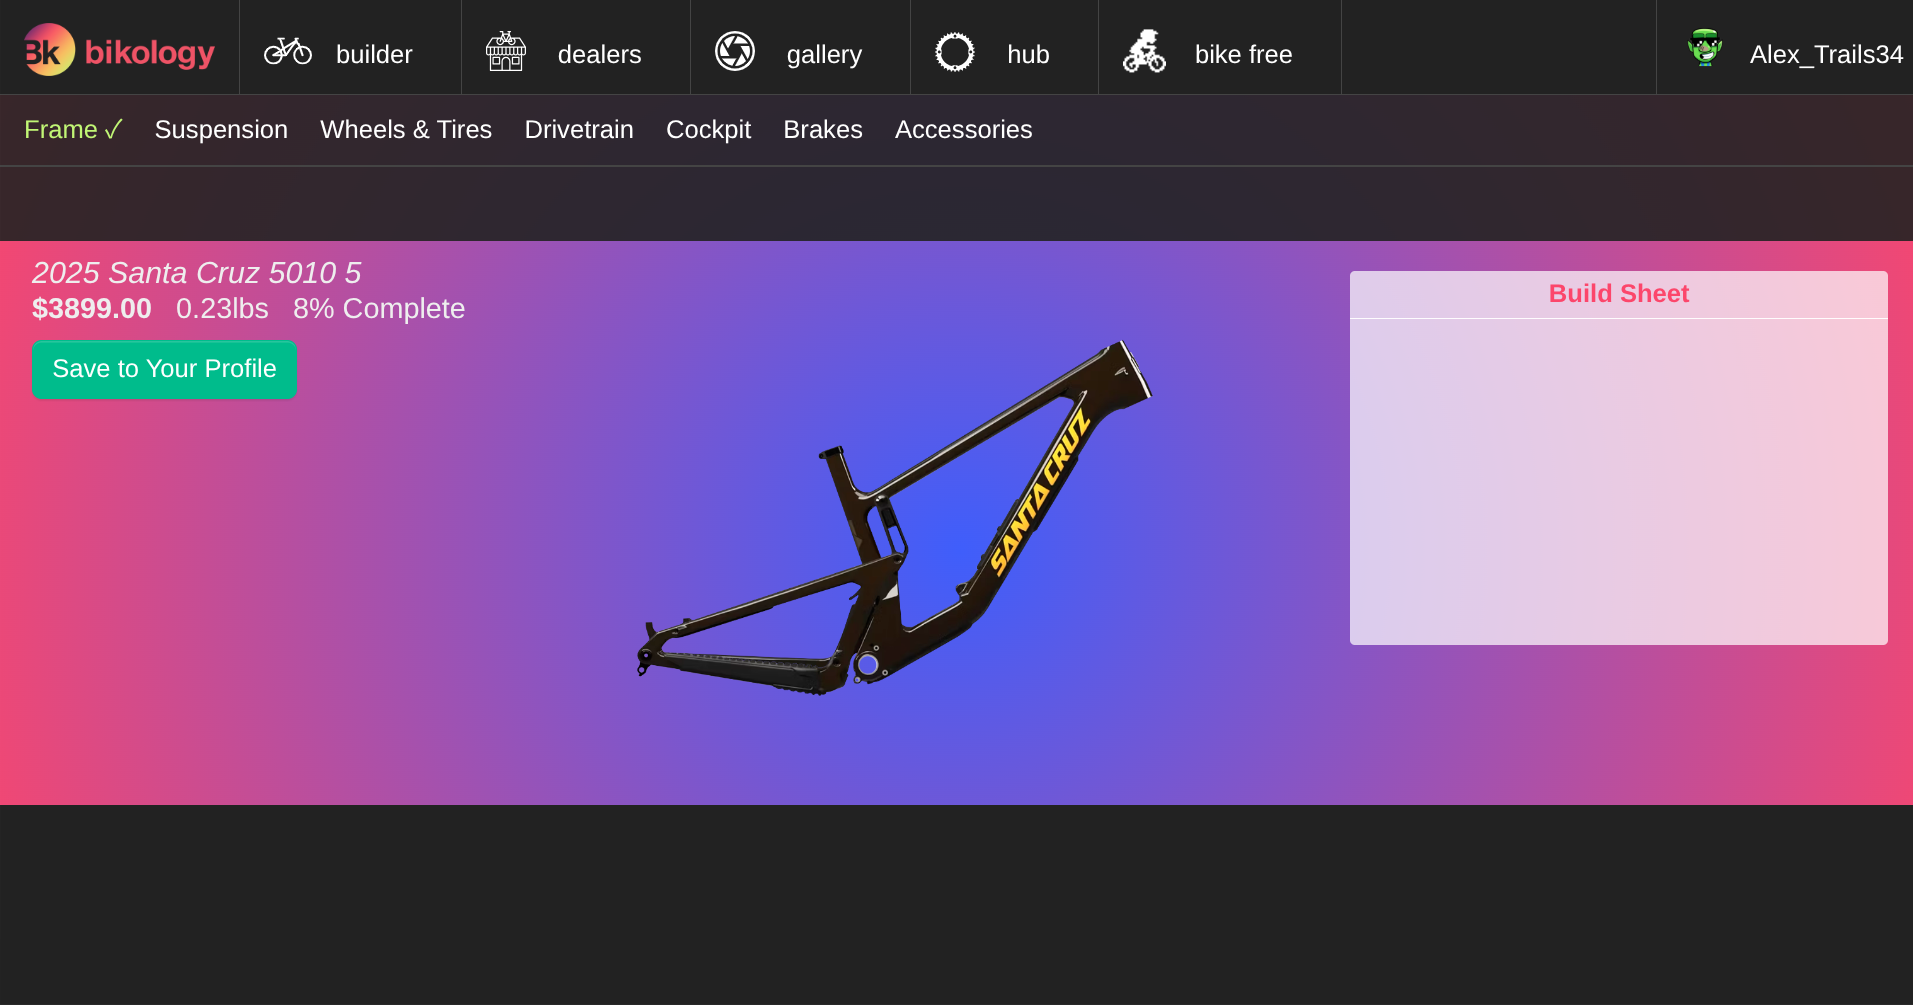Choose the Accessories tab

(963, 130)
